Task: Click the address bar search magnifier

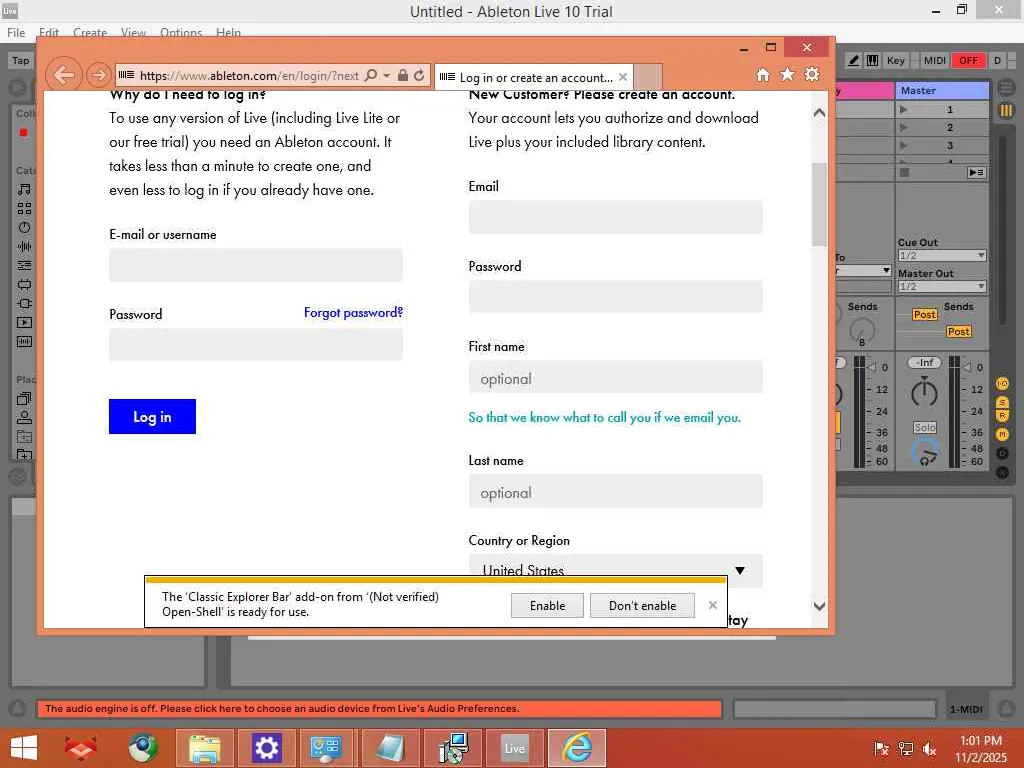Action: tap(371, 75)
